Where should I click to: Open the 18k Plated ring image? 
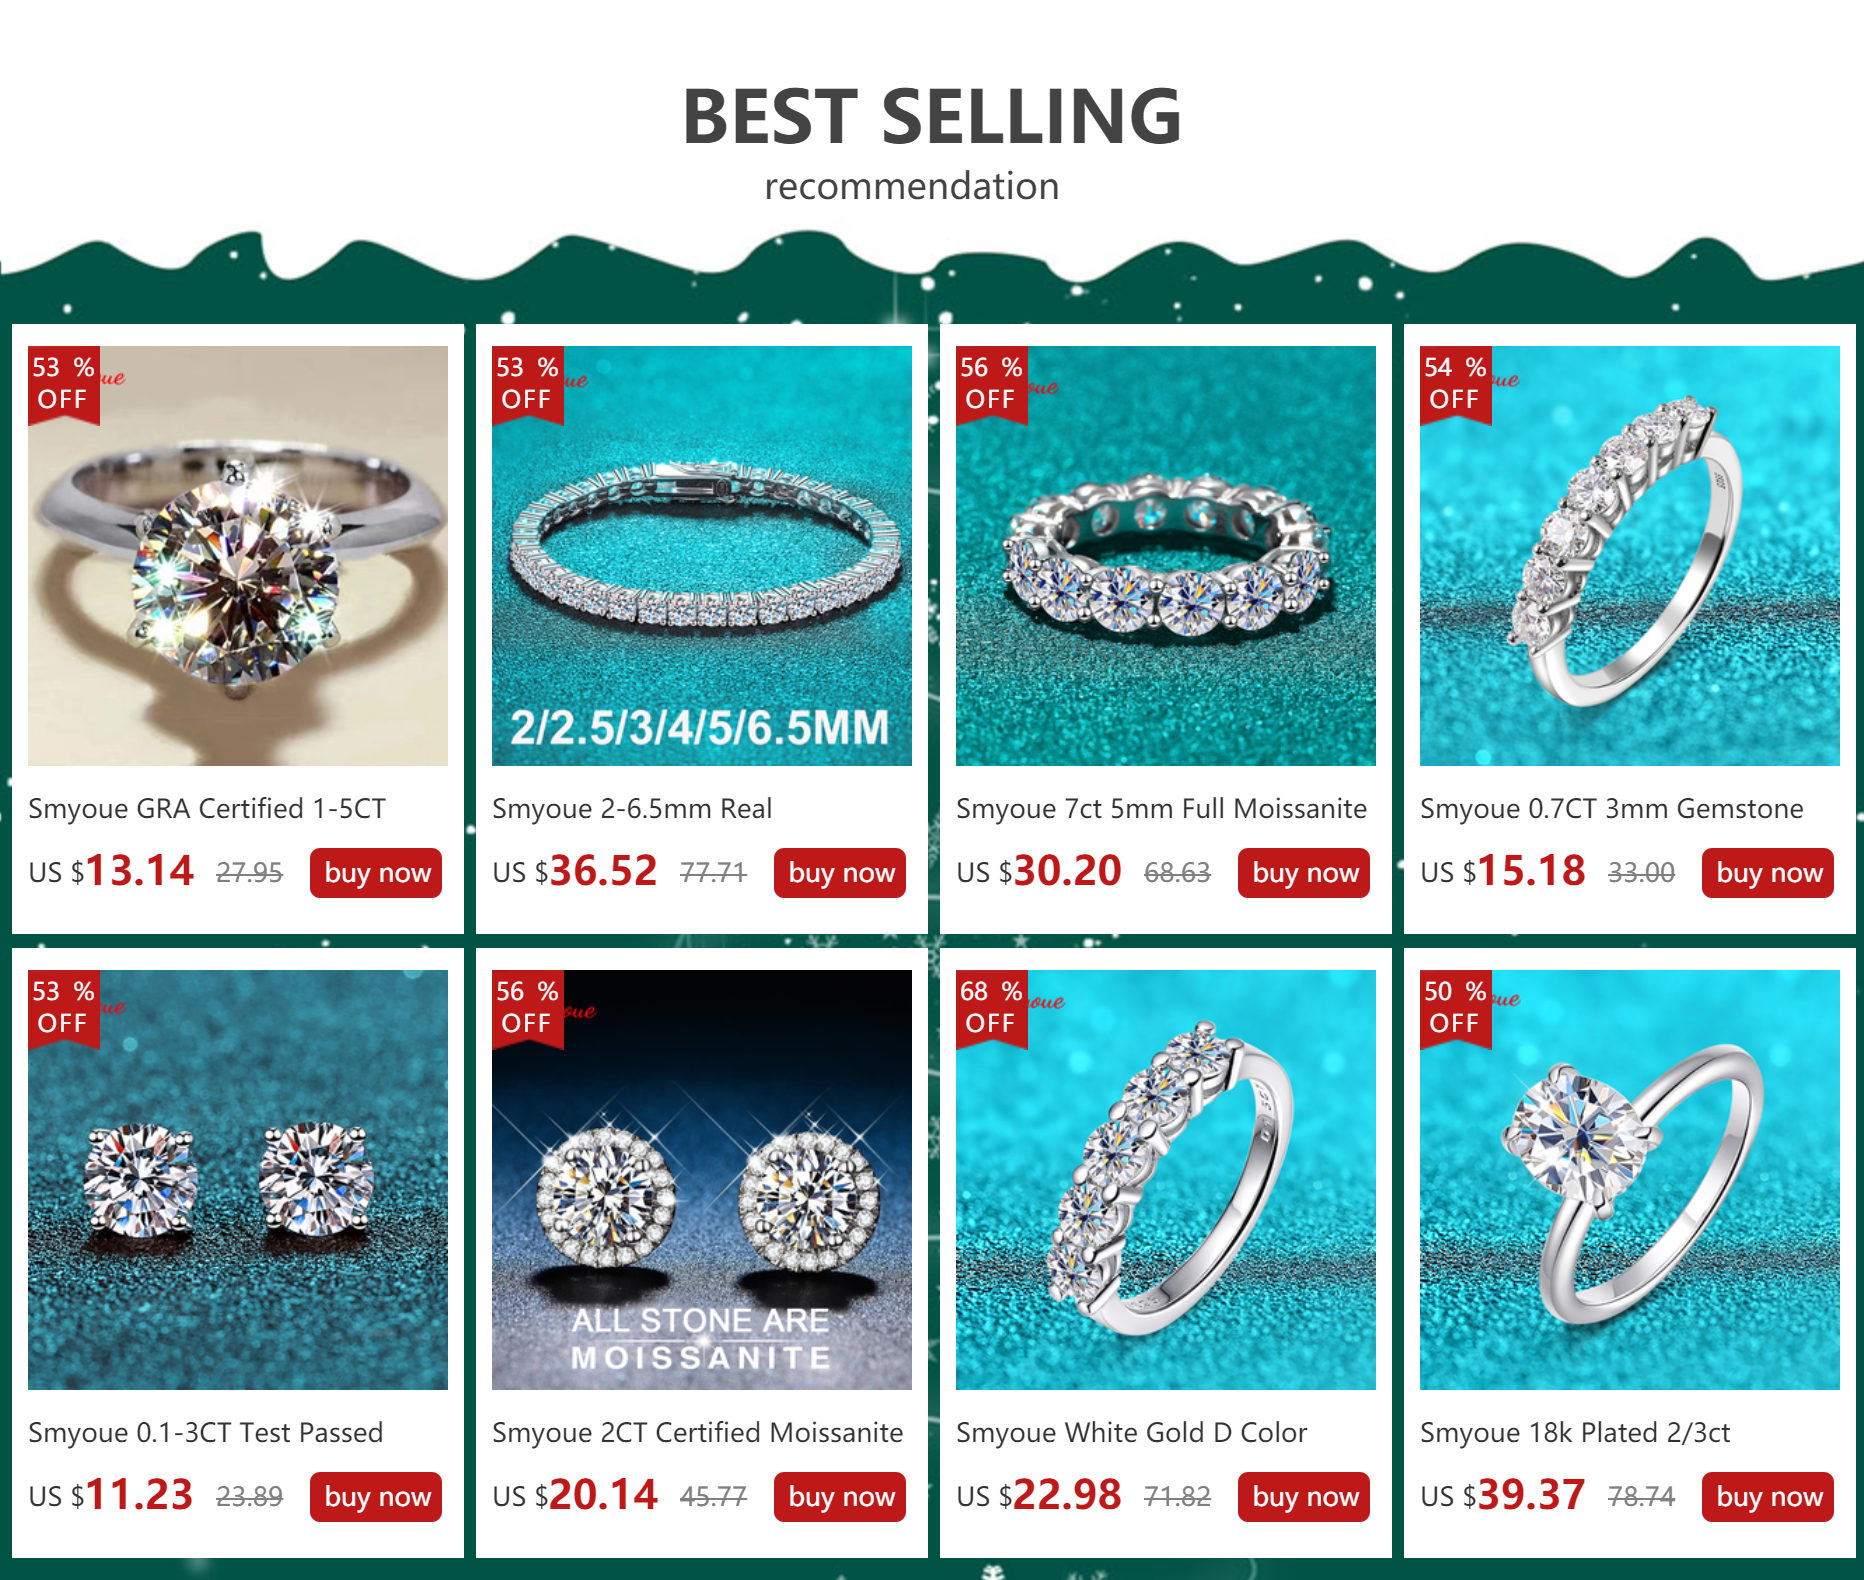click(x=1630, y=1180)
